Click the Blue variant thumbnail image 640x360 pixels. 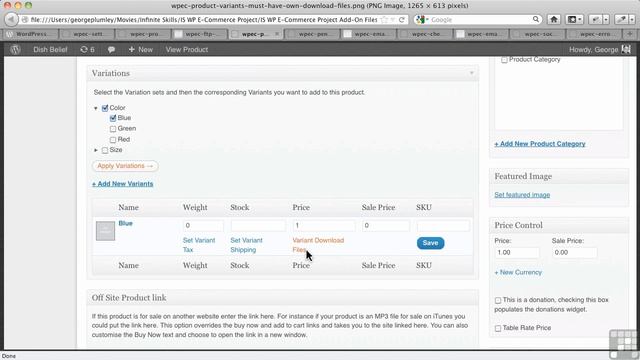click(x=105, y=231)
